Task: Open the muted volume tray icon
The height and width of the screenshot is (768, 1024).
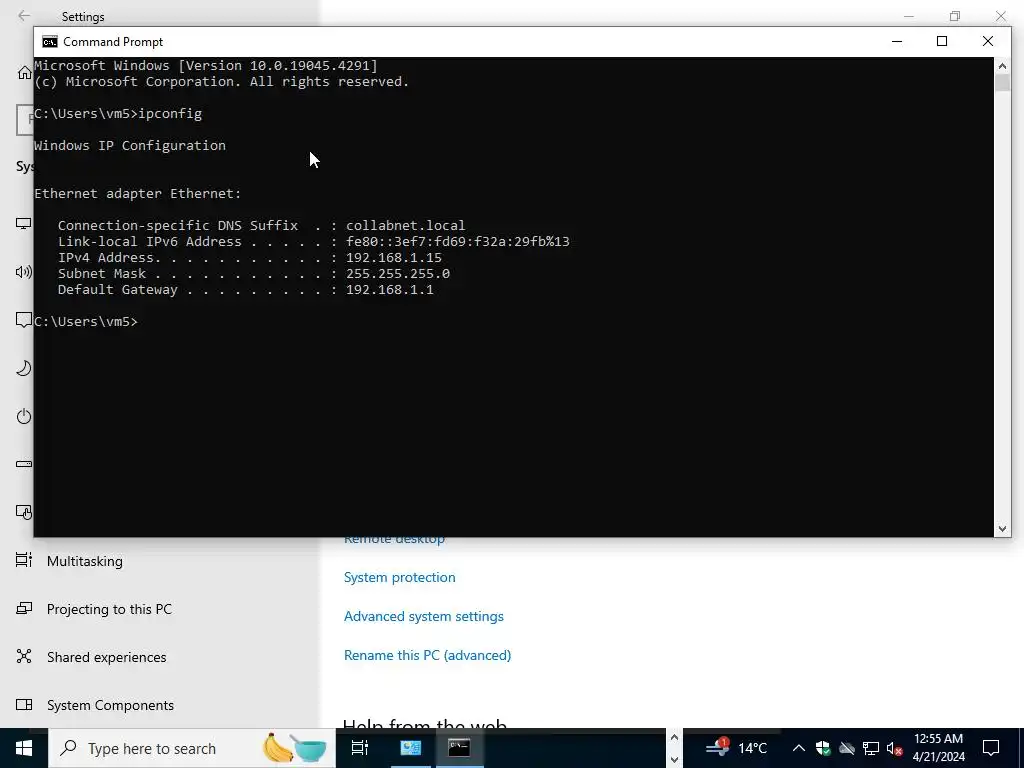Action: pyautogui.click(x=894, y=748)
